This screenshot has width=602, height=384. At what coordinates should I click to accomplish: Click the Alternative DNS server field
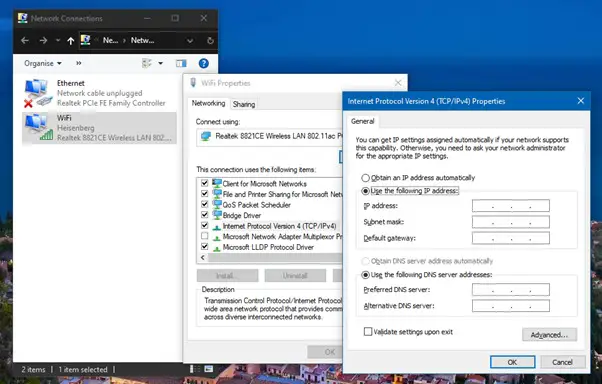(x=511, y=306)
